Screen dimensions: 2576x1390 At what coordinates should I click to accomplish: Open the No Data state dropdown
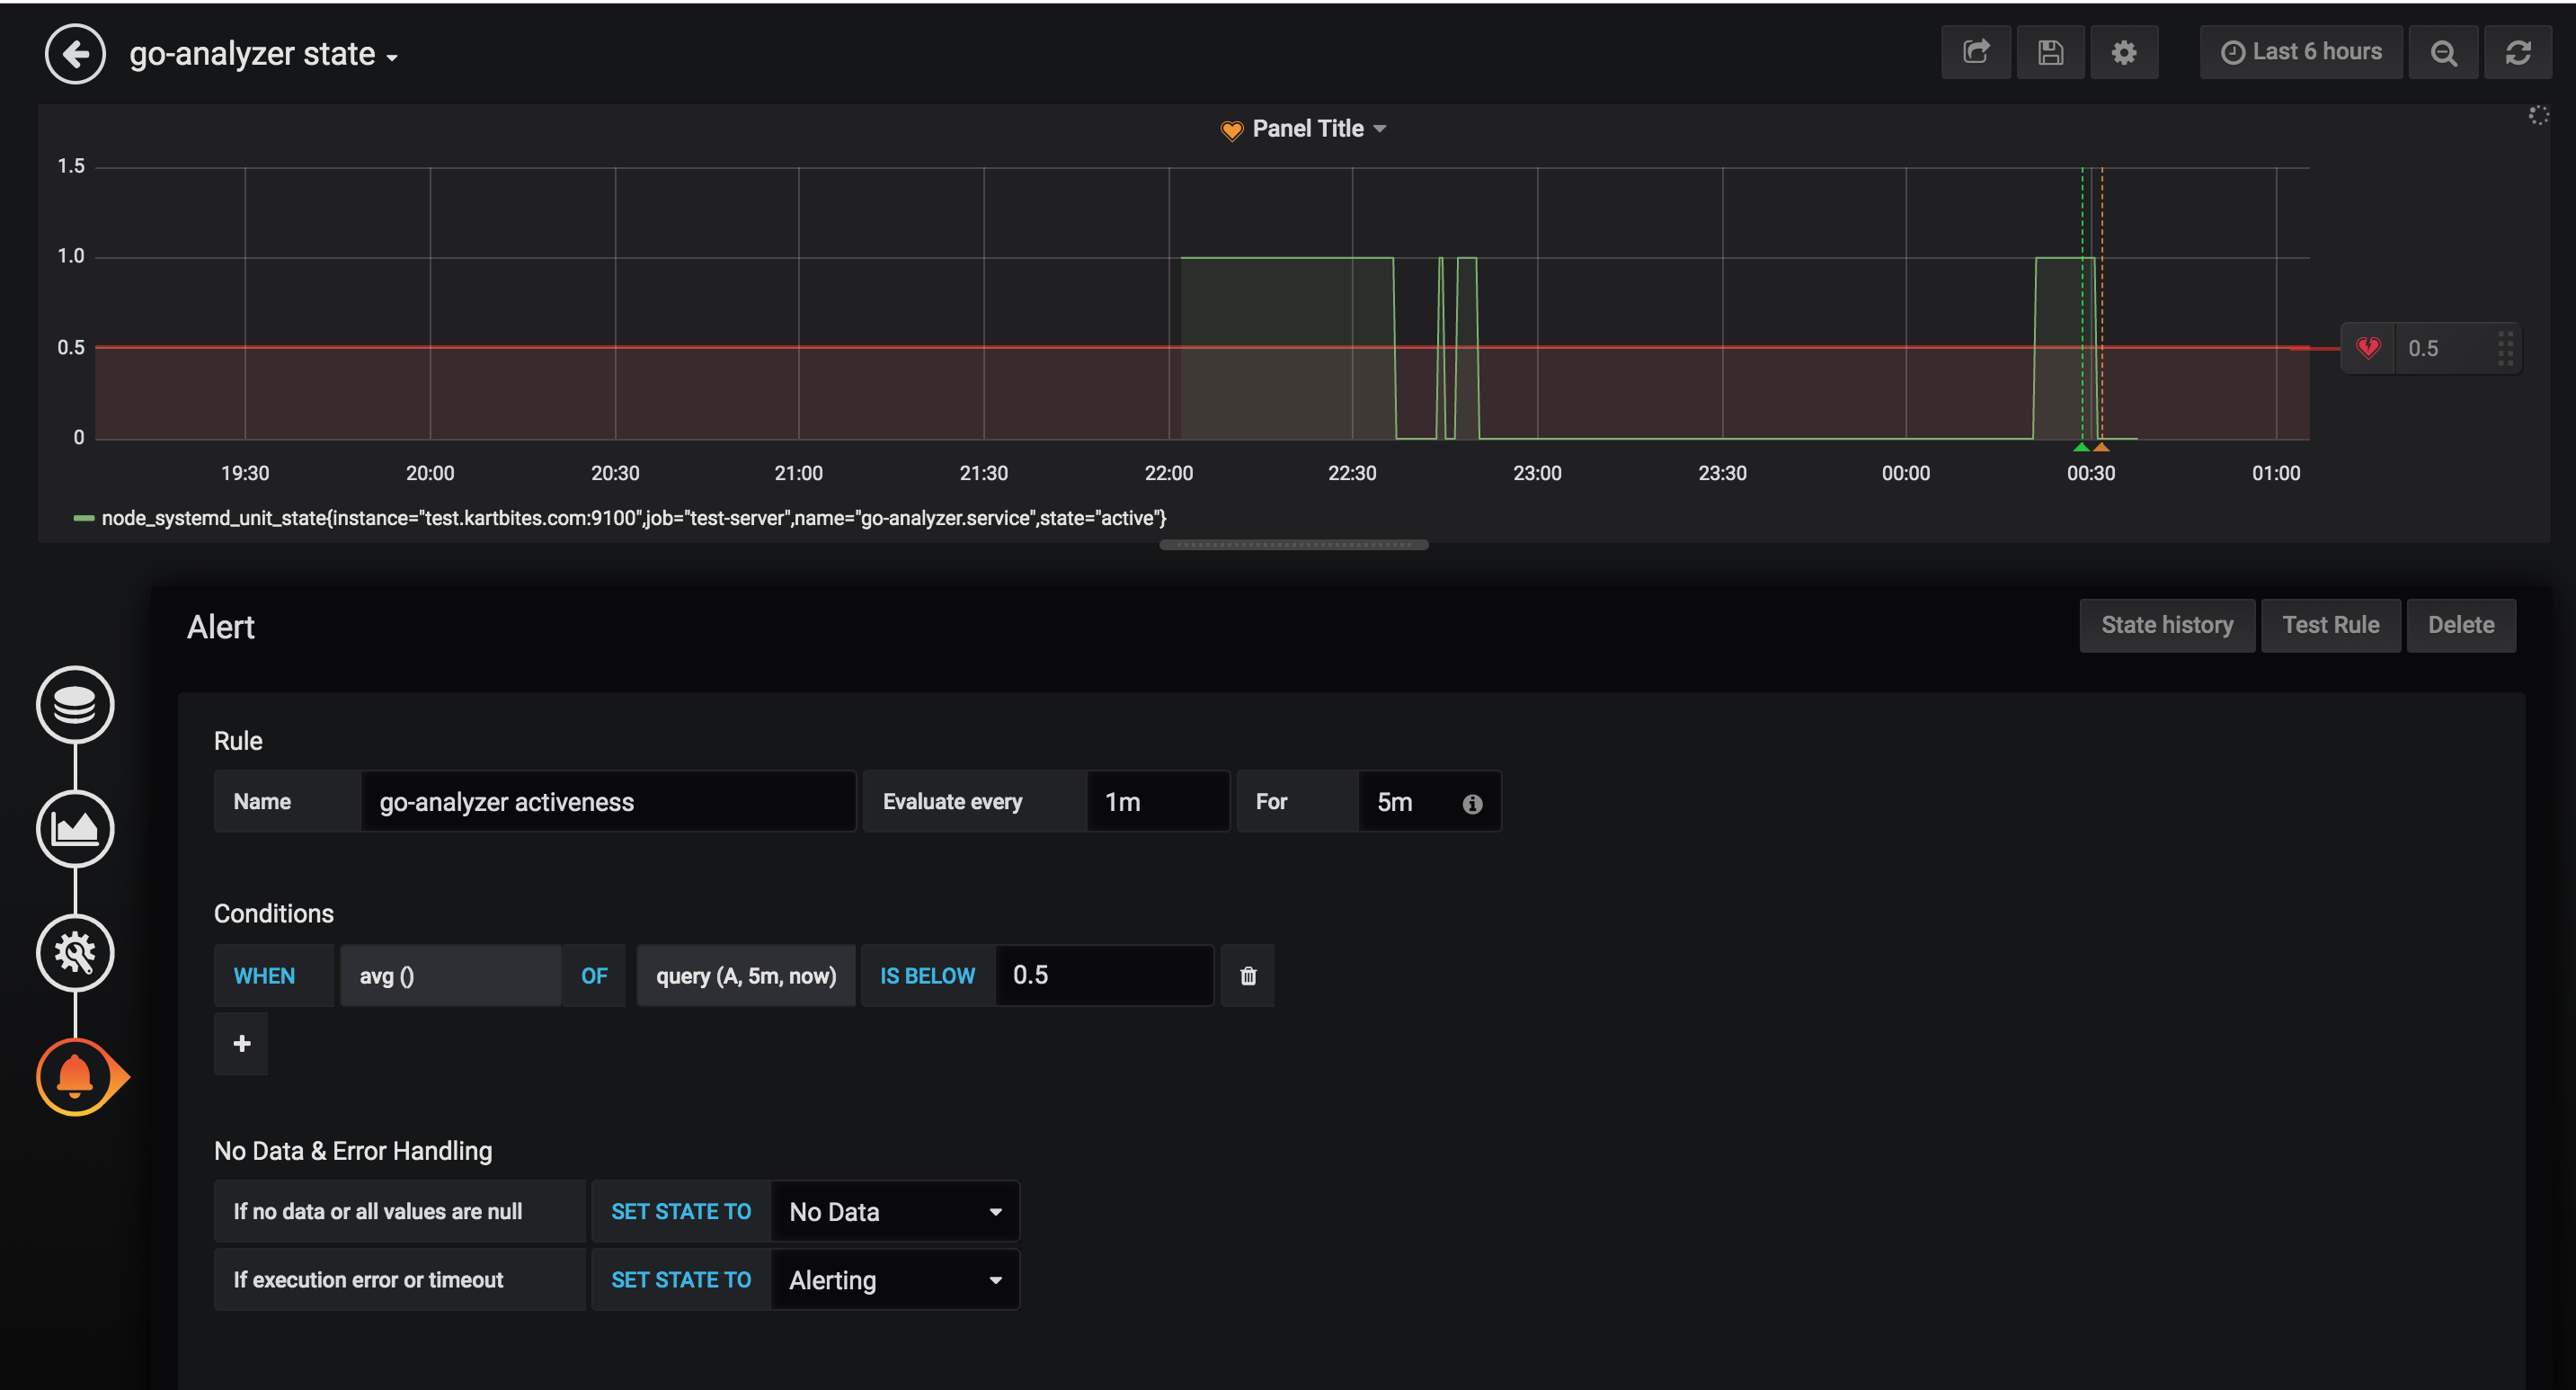coord(895,1211)
